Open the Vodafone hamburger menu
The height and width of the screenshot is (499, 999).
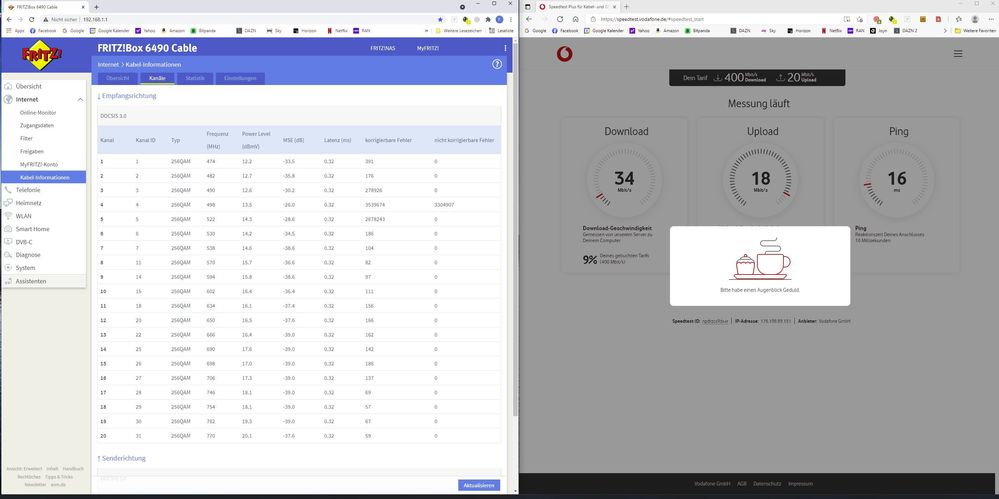tap(958, 54)
